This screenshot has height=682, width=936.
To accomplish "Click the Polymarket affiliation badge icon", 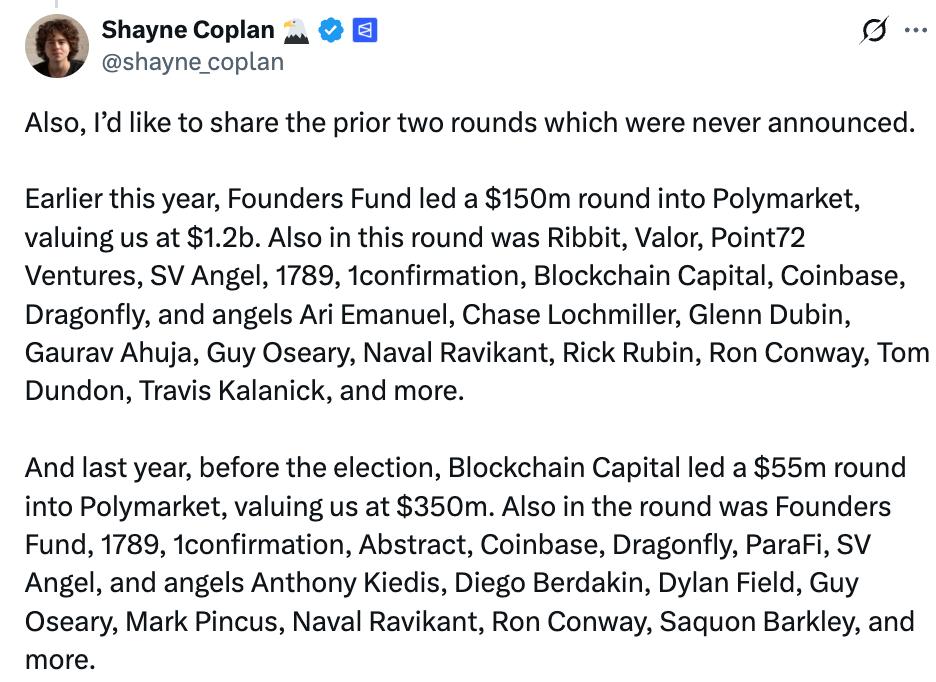I will [x=365, y=31].
